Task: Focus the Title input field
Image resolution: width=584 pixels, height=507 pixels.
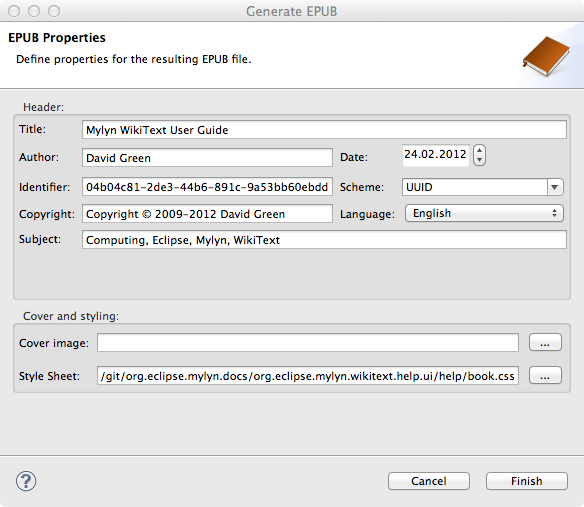Action: coord(324,130)
